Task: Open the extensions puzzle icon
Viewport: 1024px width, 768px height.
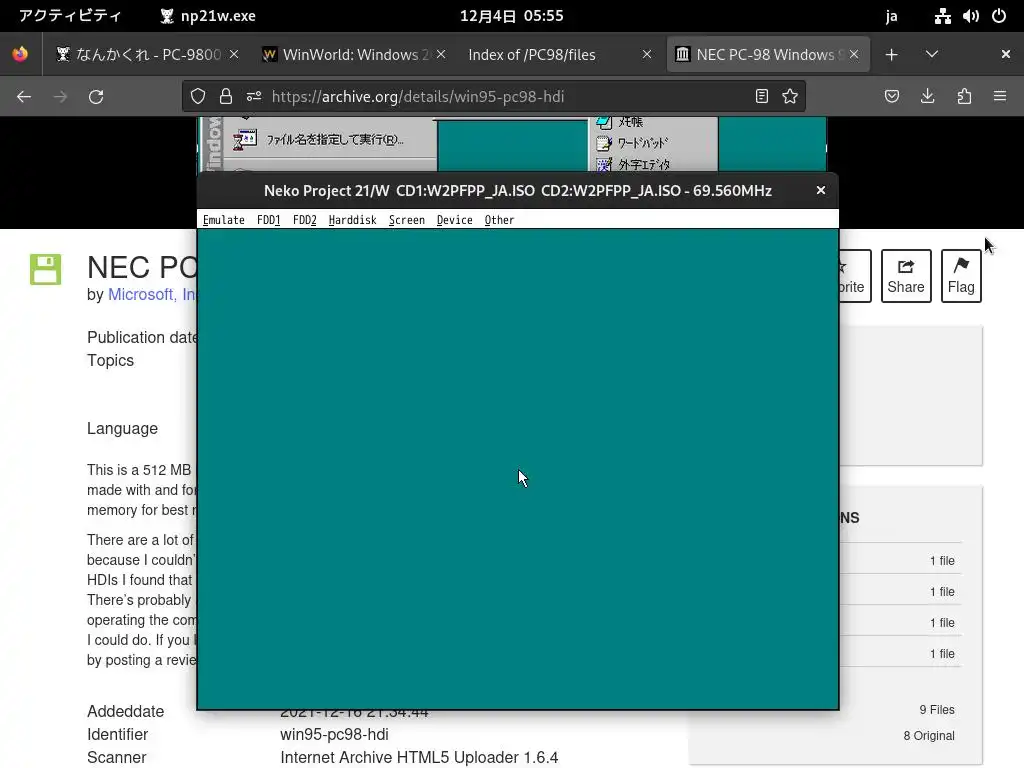Action: (x=964, y=97)
